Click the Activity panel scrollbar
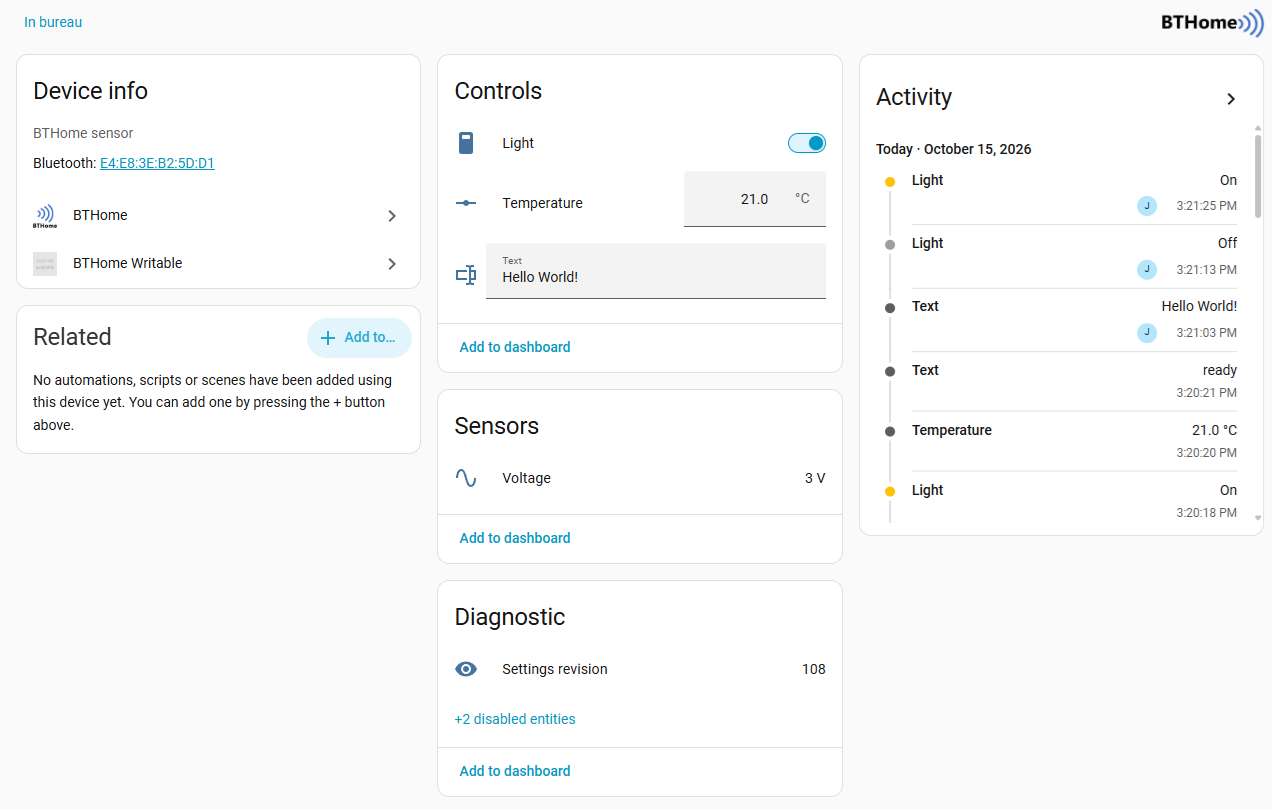1272x809 pixels. tap(1258, 176)
